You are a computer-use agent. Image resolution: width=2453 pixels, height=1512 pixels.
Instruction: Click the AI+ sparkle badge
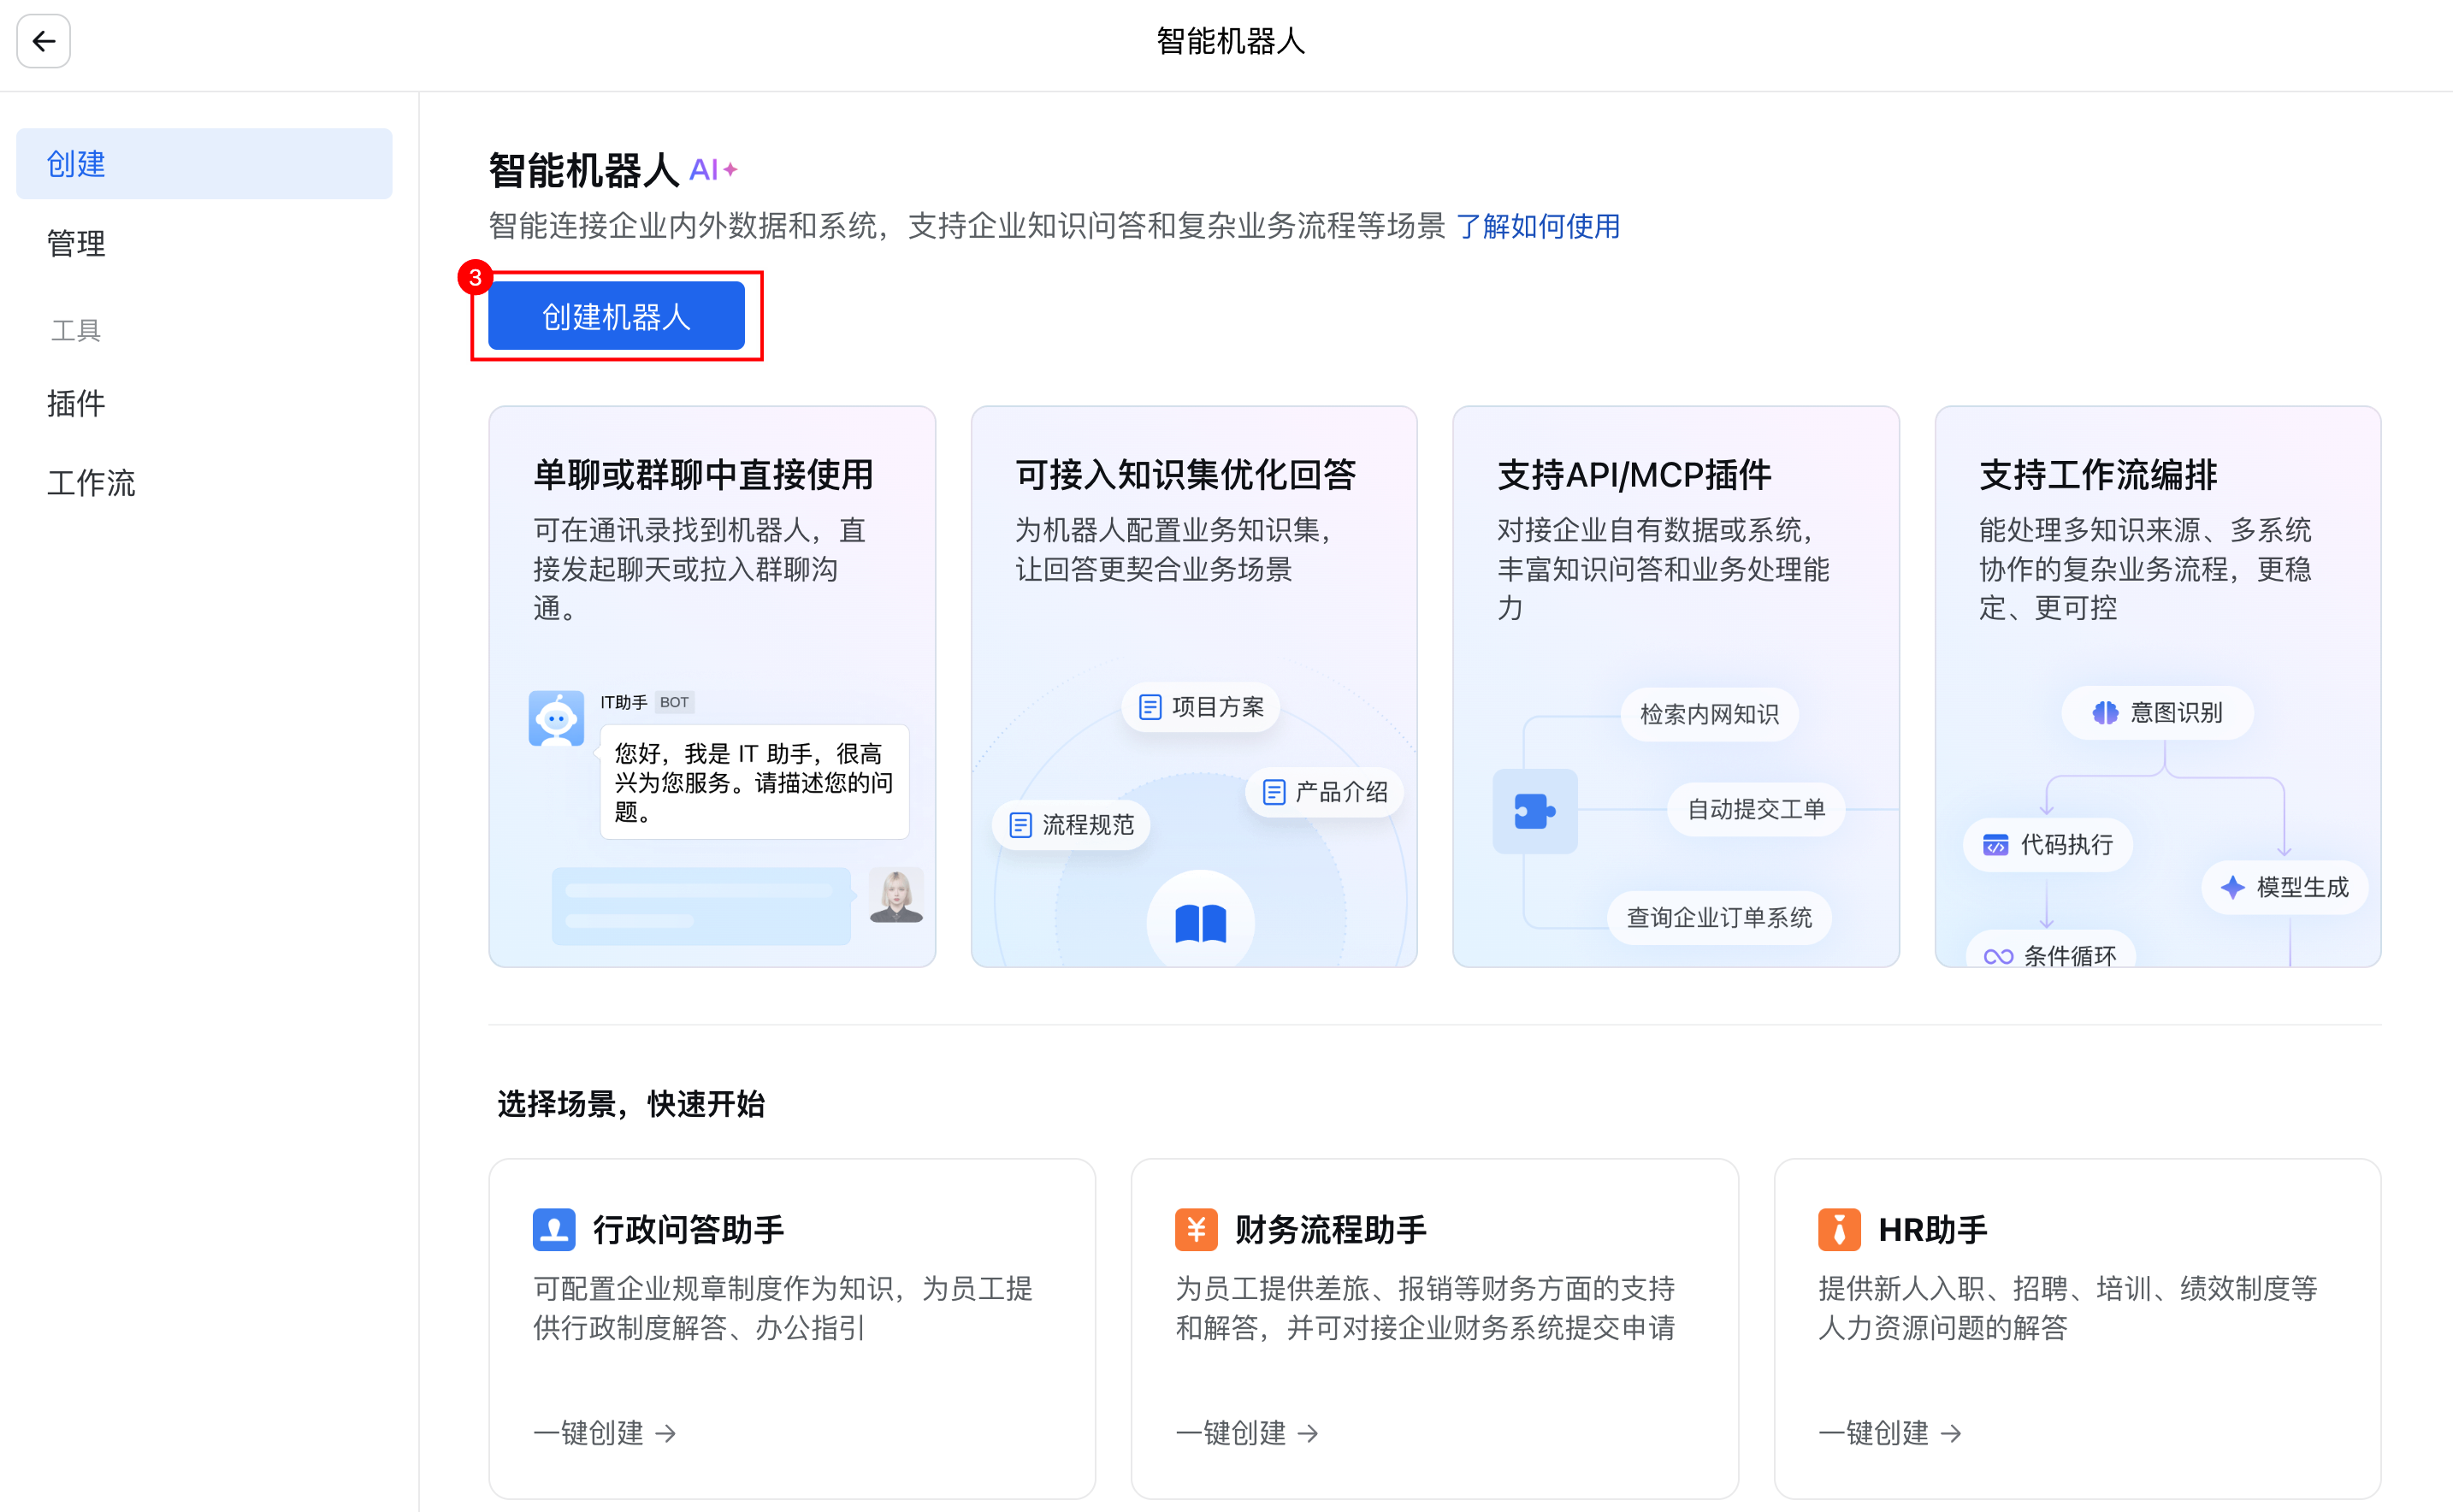(714, 170)
